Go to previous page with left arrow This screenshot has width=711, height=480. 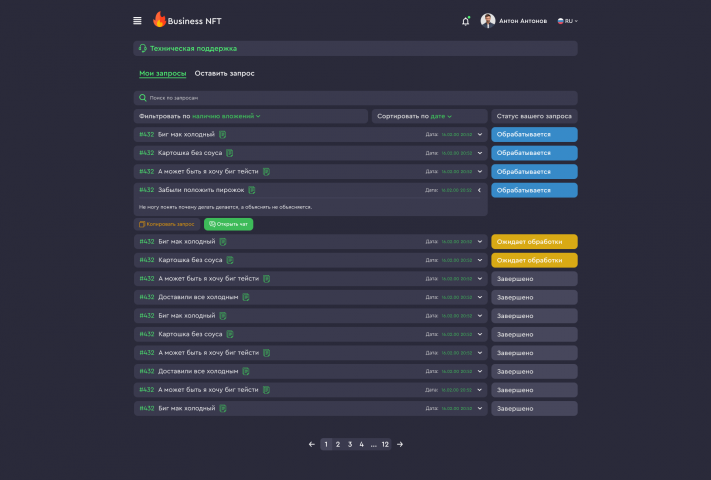[312, 444]
